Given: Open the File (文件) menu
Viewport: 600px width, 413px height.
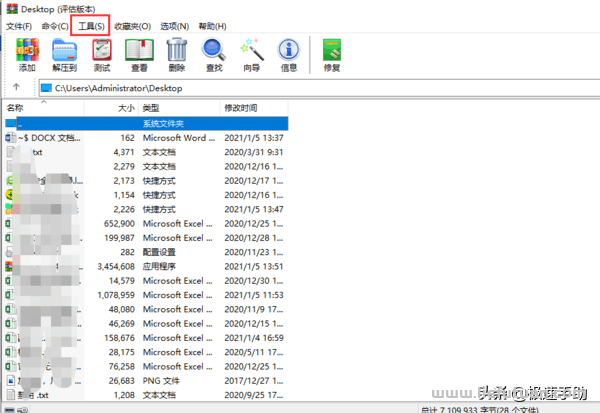Looking at the screenshot, I should (x=19, y=26).
